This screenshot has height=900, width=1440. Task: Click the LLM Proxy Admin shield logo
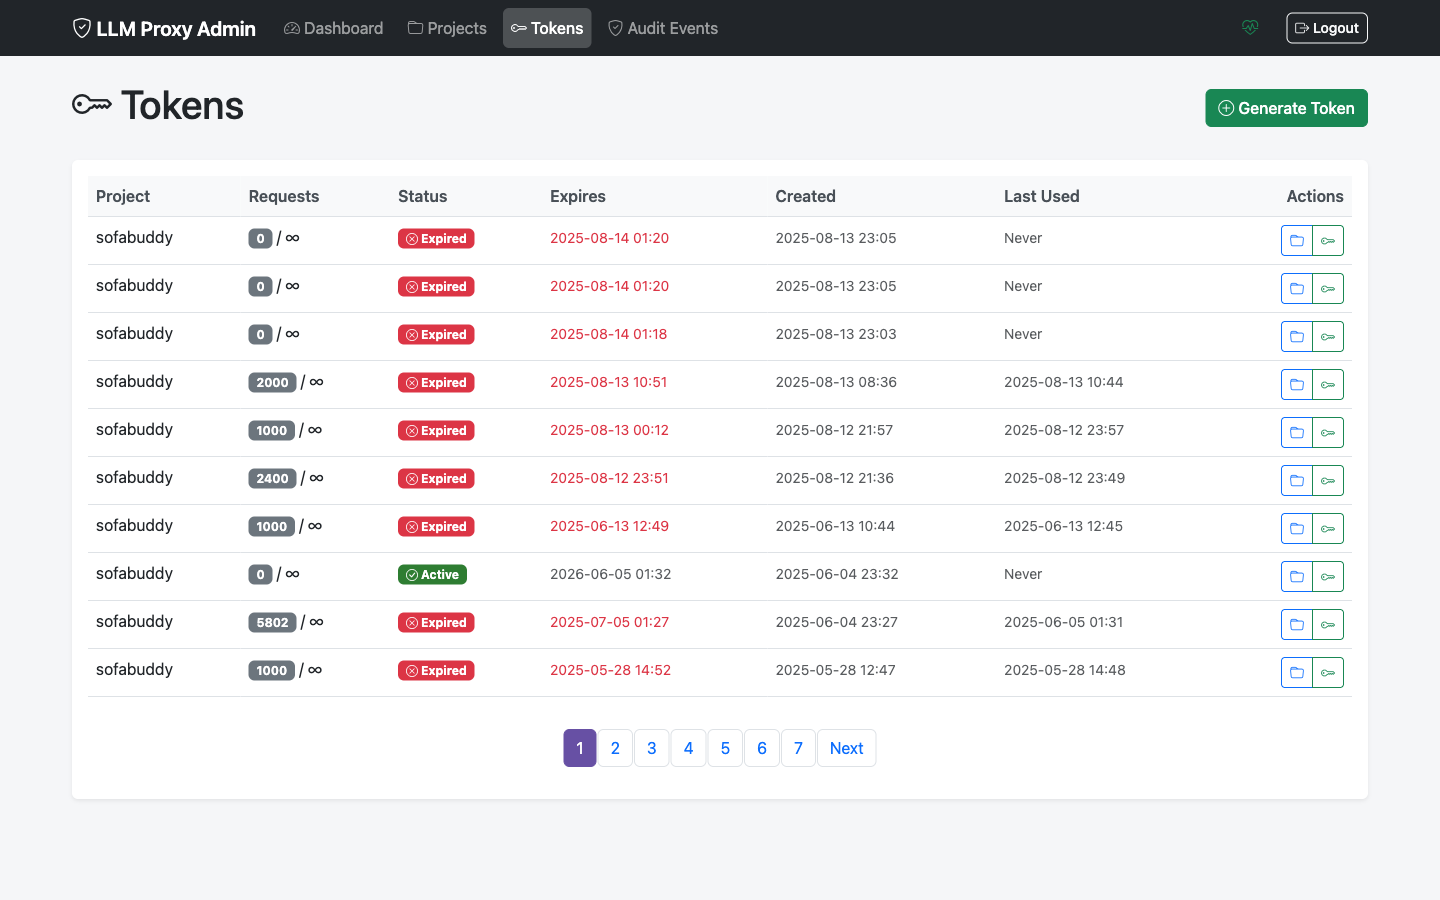coord(82,28)
